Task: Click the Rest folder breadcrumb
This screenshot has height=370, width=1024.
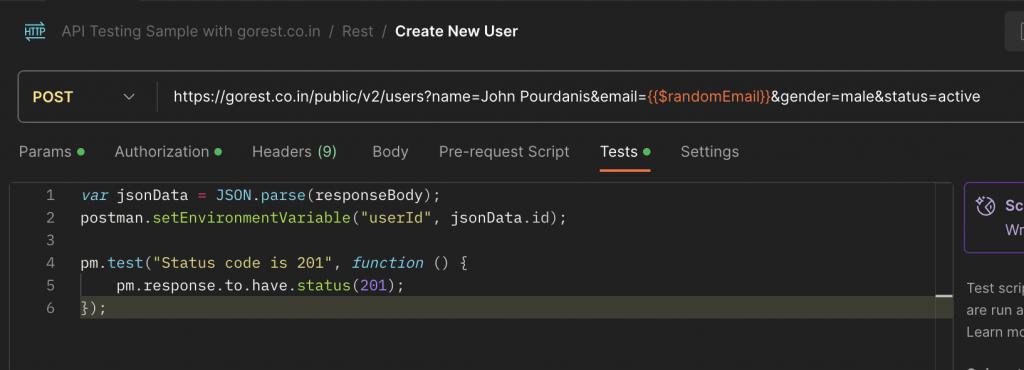Action: [x=358, y=31]
